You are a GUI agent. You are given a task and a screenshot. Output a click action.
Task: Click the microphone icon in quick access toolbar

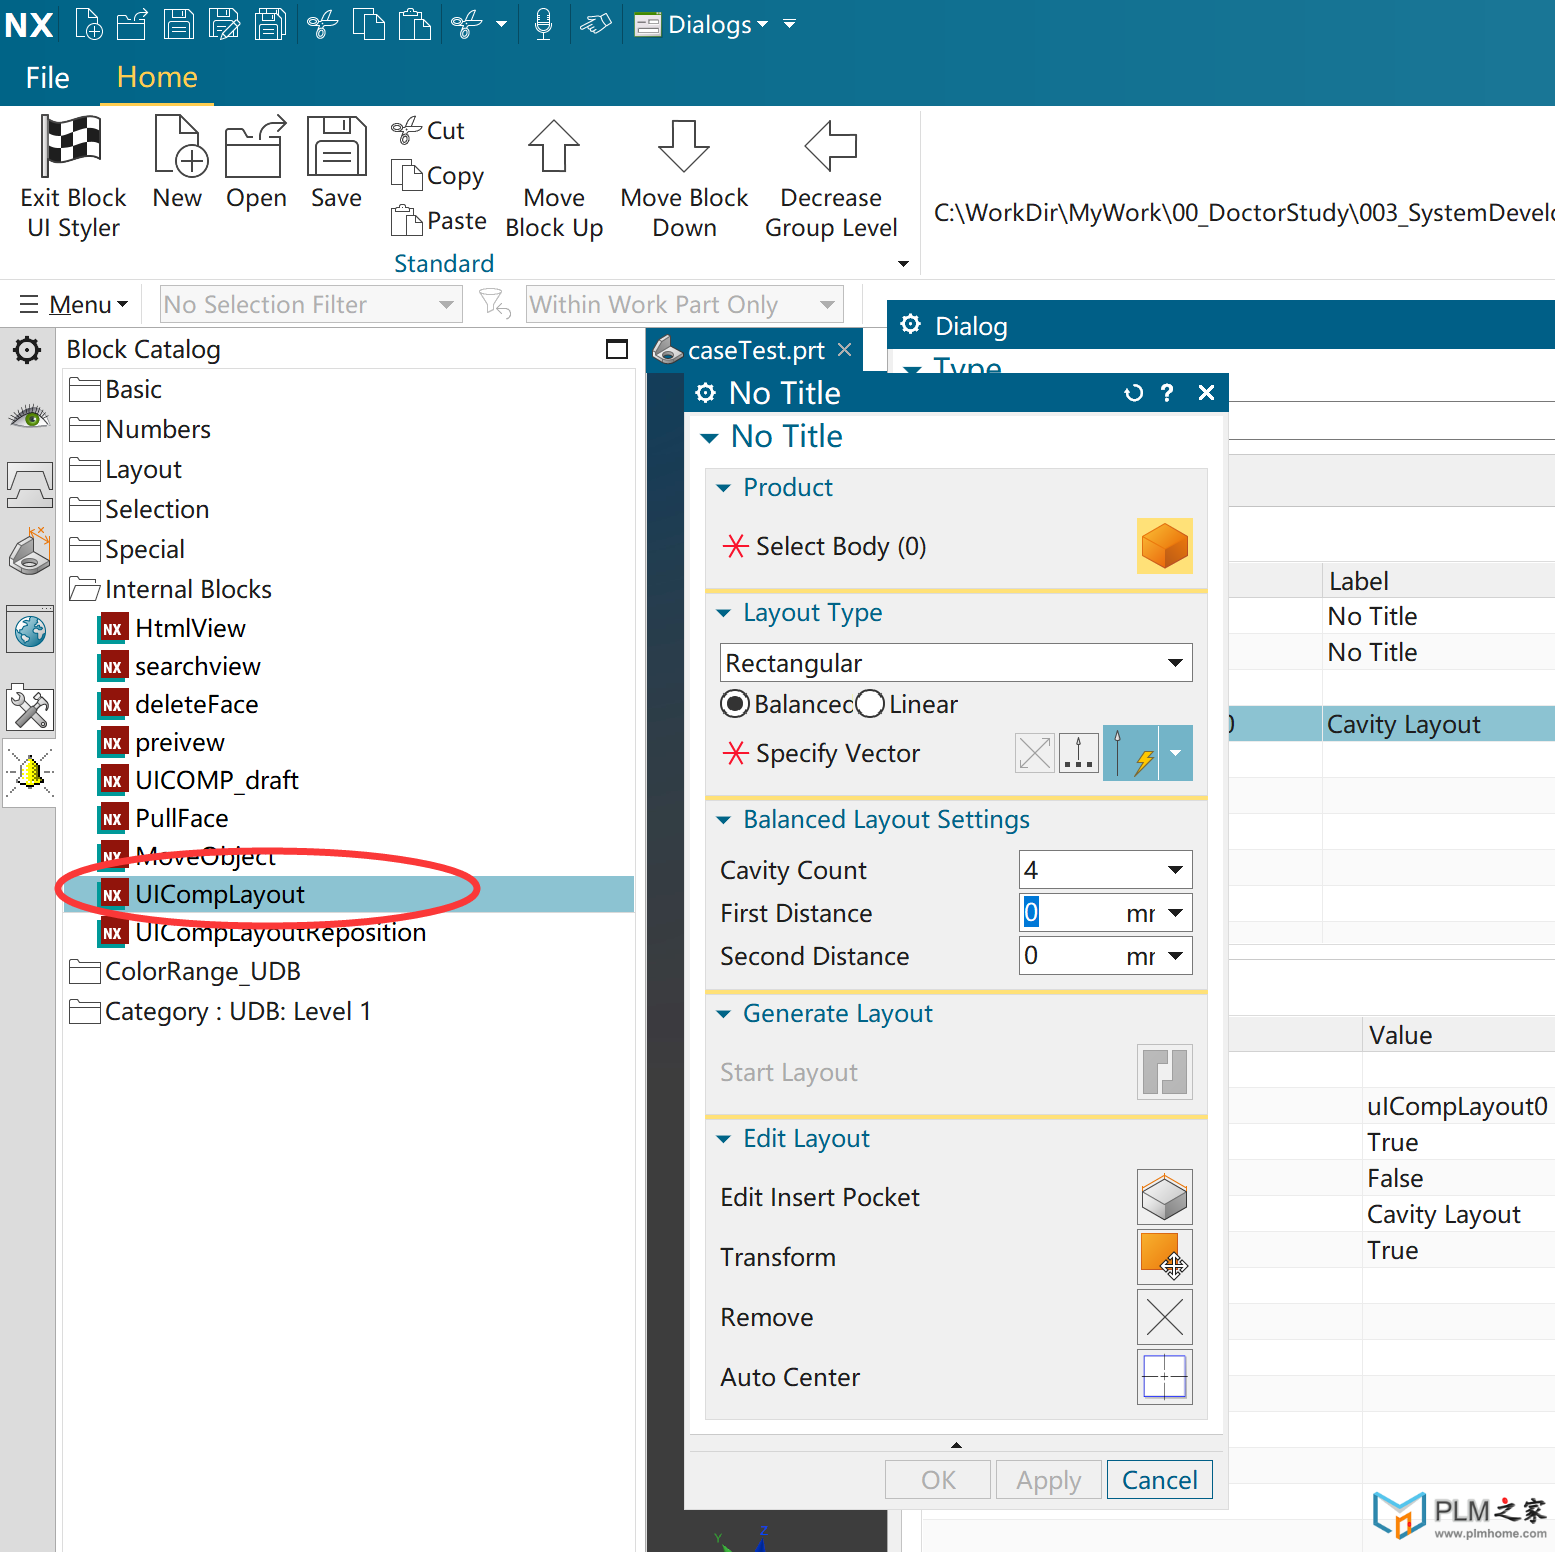[543, 24]
